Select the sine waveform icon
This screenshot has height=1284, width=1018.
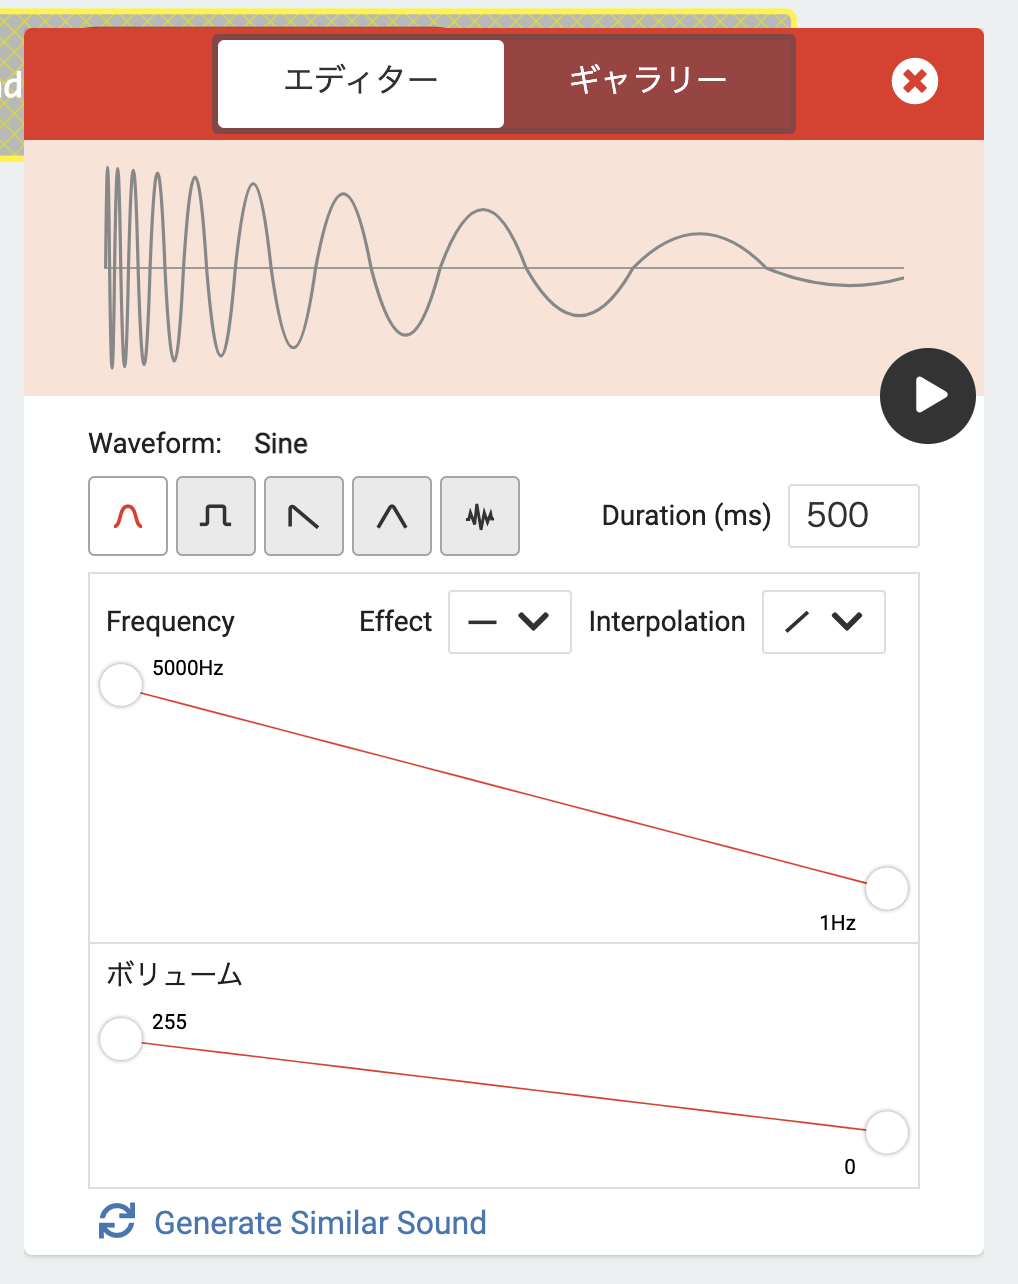tap(128, 516)
